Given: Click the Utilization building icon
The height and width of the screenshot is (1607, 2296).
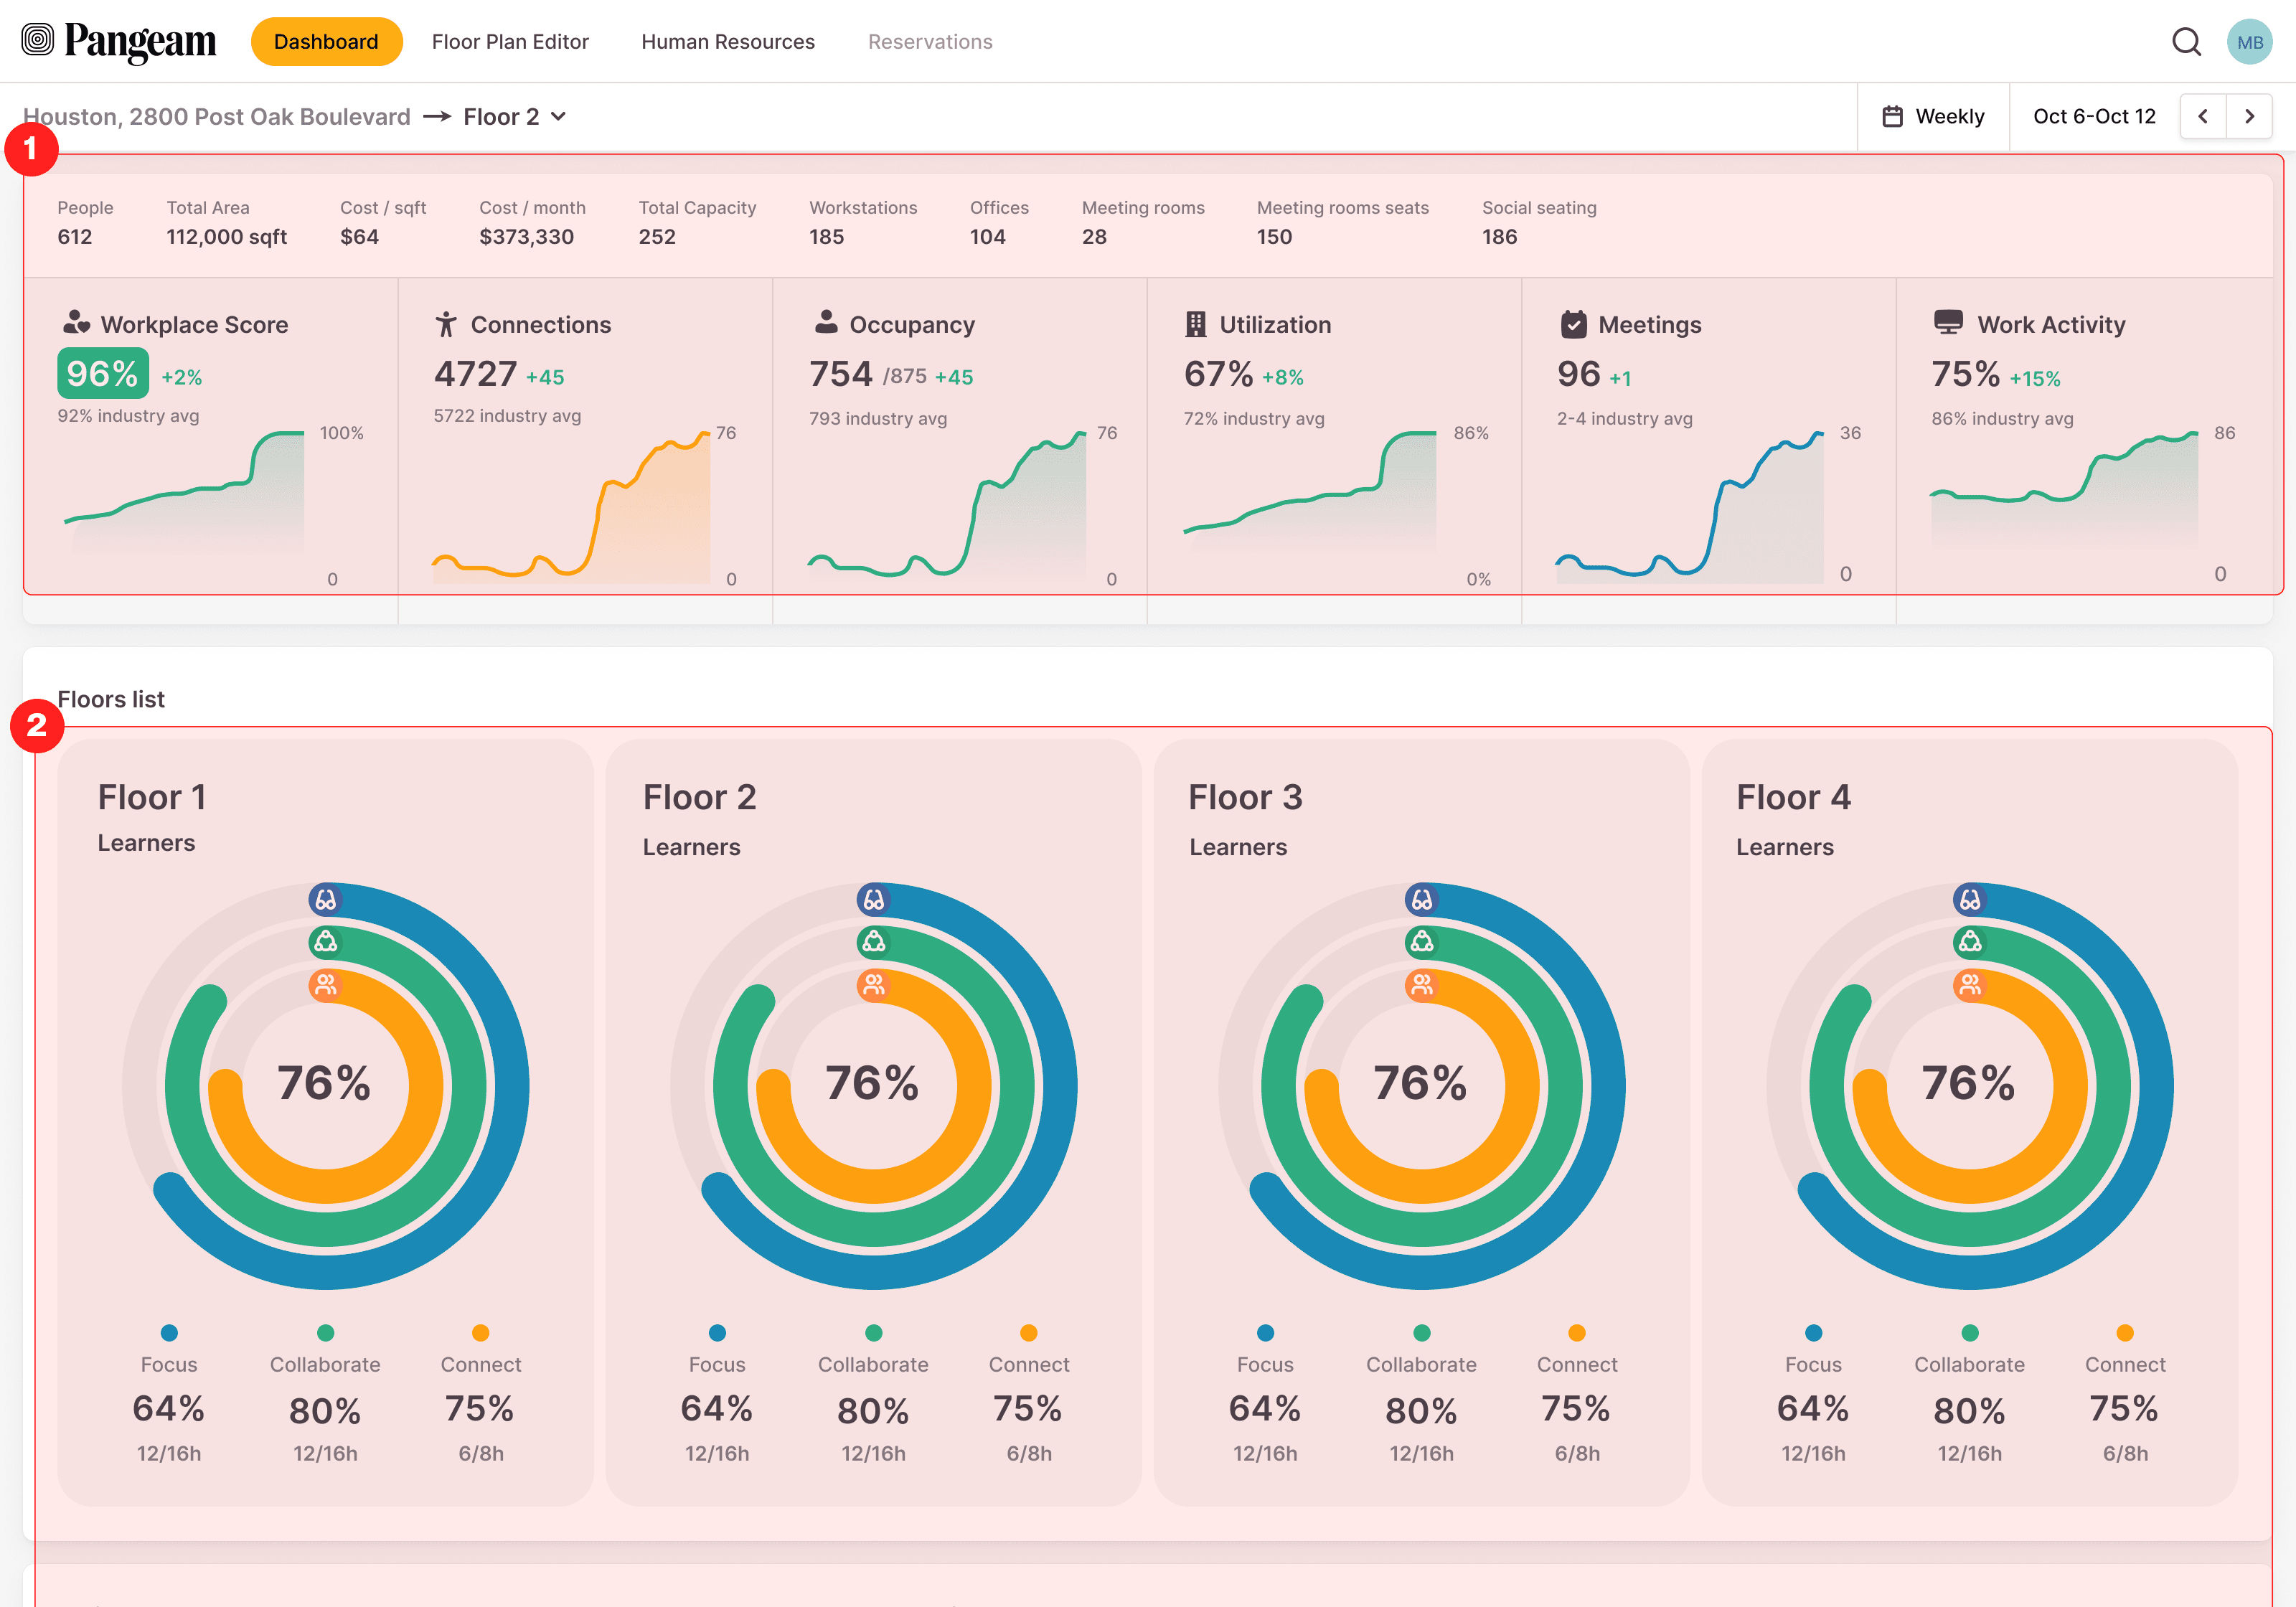Looking at the screenshot, I should click(1195, 324).
